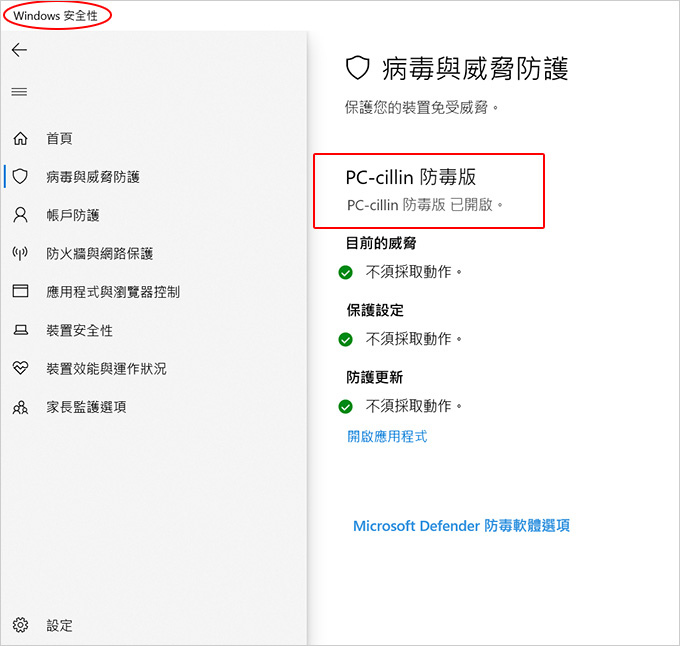Click the shield icon in the sidebar
The width and height of the screenshot is (680, 646).
20,176
